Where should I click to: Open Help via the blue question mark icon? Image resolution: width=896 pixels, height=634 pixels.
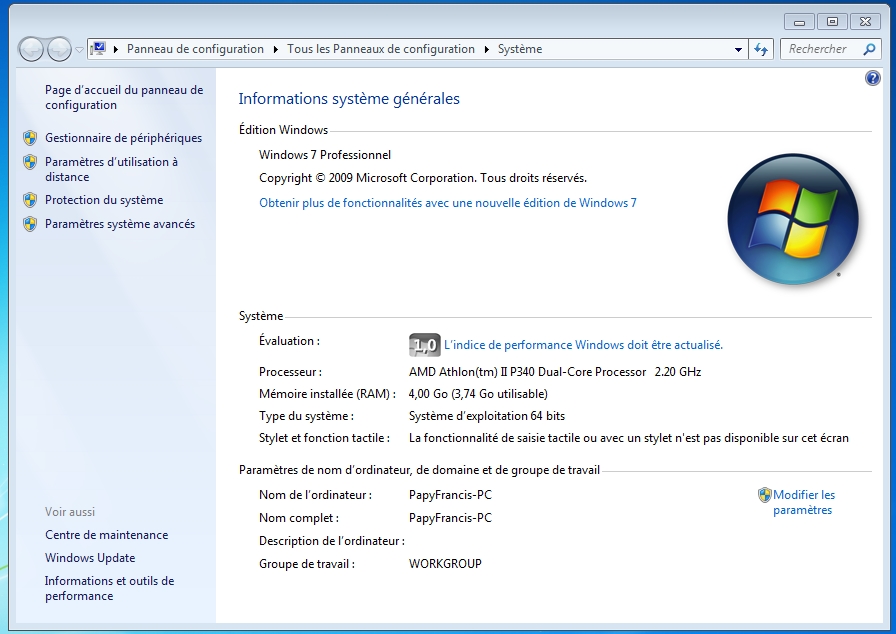click(872, 78)
